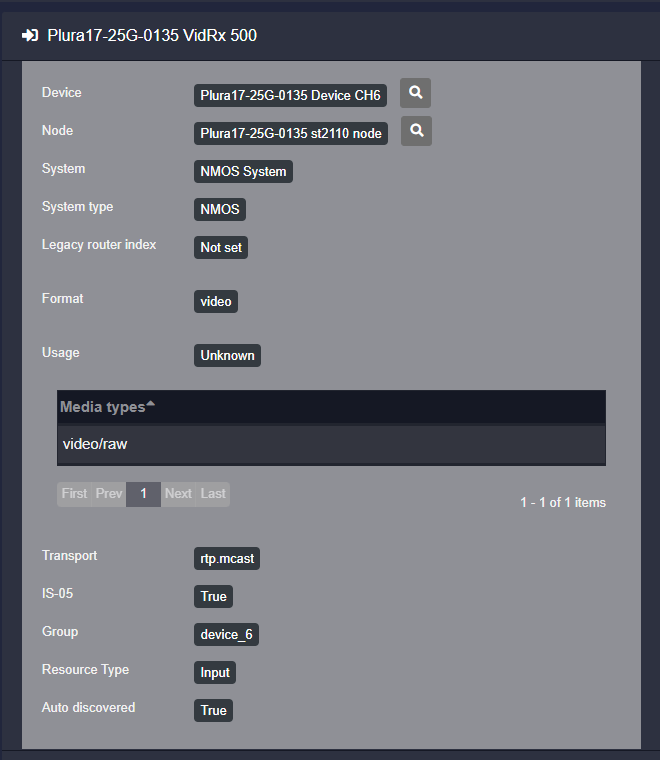The width and height of the screenshot is (660, 760).
Task: Click the search icon next to Device
Action: (415, 94)
